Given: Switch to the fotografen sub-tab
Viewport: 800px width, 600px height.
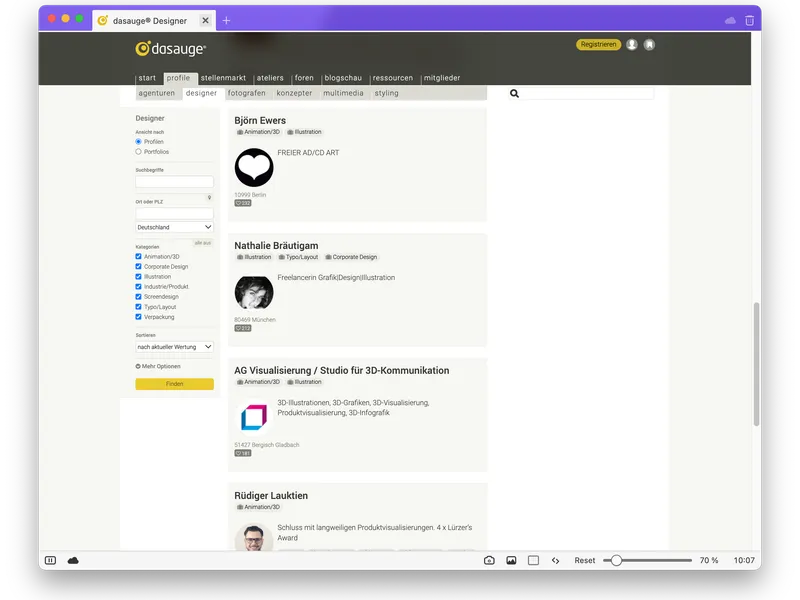Looking at the screenshot, I should coord(246,93).
